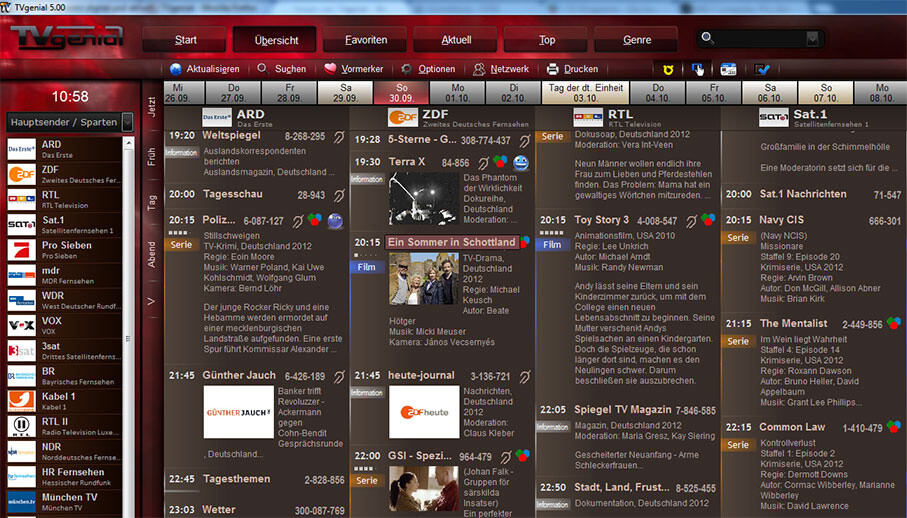Image resolution: width=907 pixels, height=518 pixels.
Task: Switch to the Start tab
Action: point(186,40)
